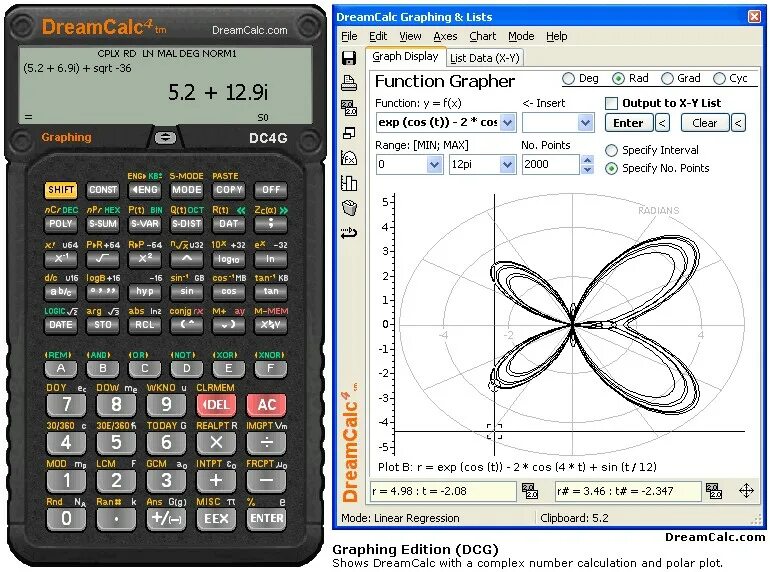Click the red DEL key on calculator

216,405
